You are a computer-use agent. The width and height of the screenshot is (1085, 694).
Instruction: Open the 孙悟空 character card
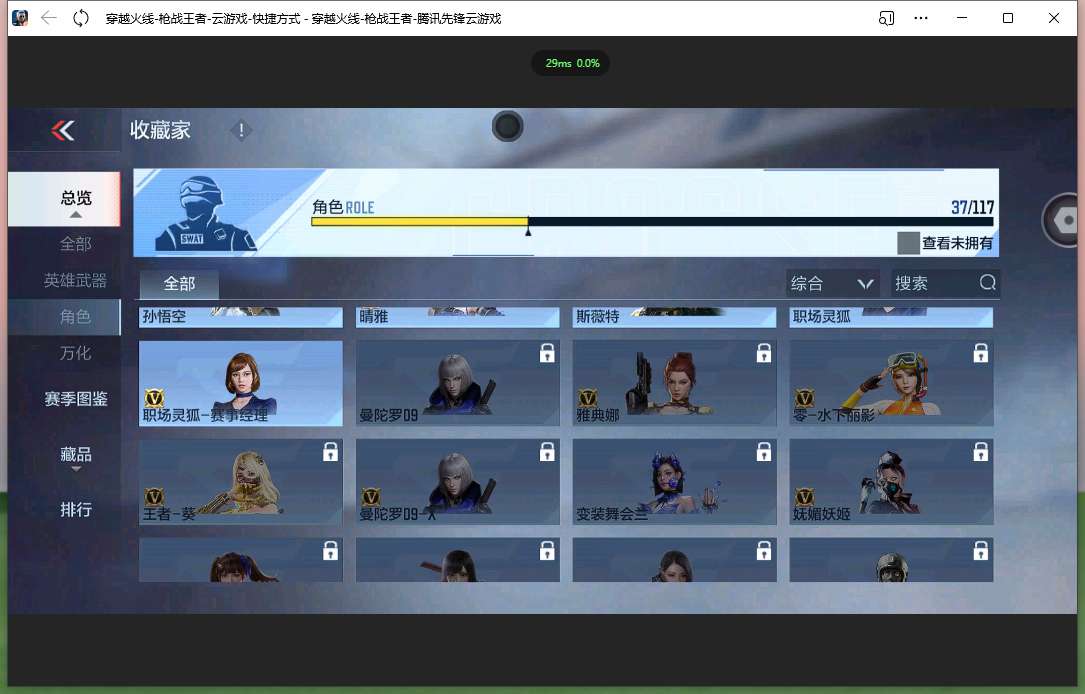(x=241, y=317)
